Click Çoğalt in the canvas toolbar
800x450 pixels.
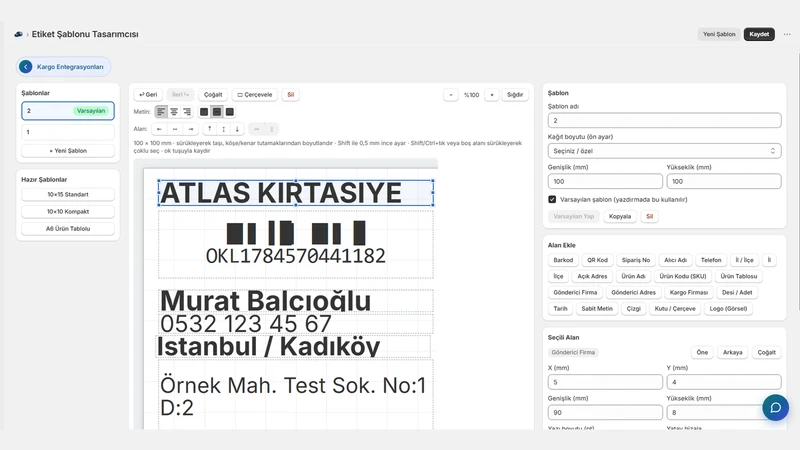pyautogui.click(x=213, y=95)
